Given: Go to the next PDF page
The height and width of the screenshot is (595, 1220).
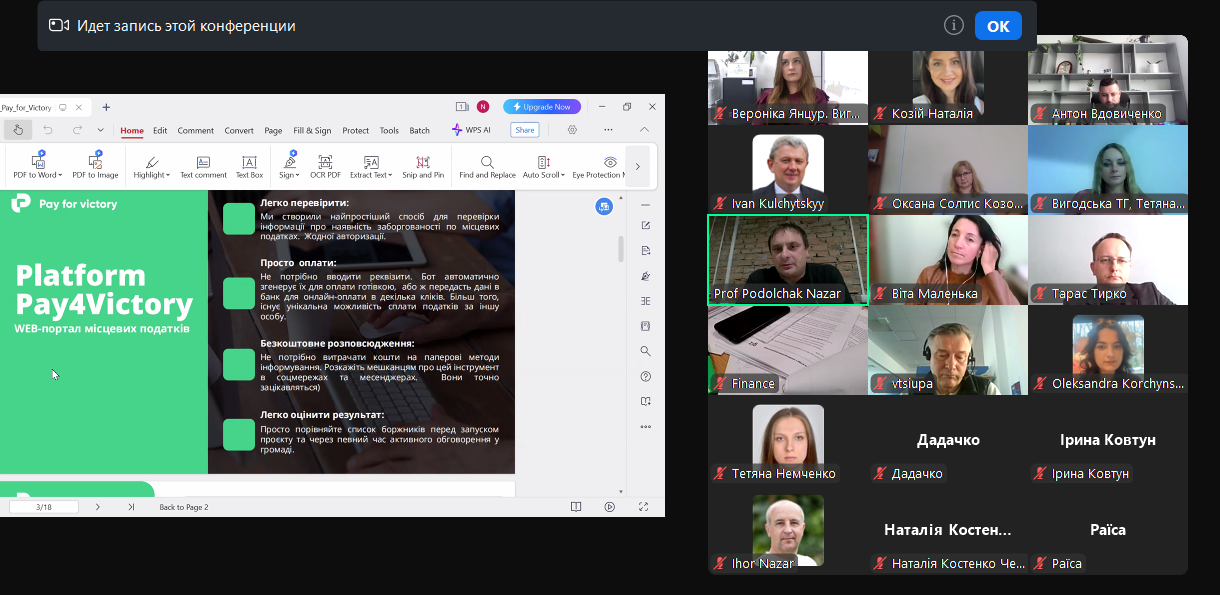Looking at the screenshot, I should [x=97, y=507].
